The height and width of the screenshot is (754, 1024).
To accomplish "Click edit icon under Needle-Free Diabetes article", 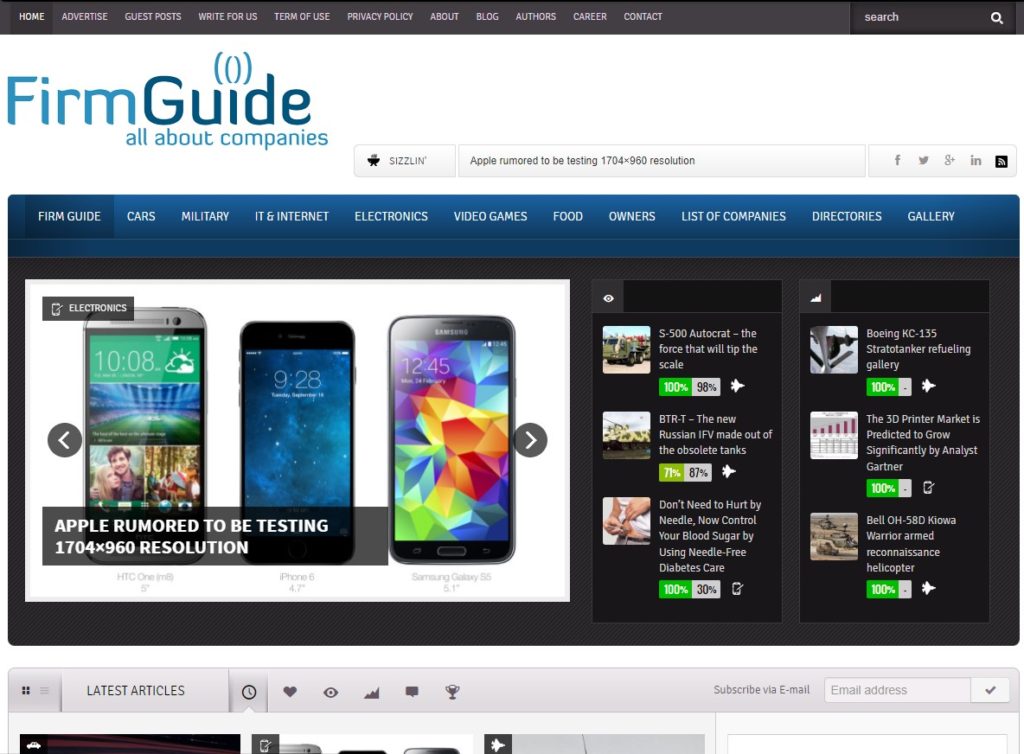I will 737,589.
